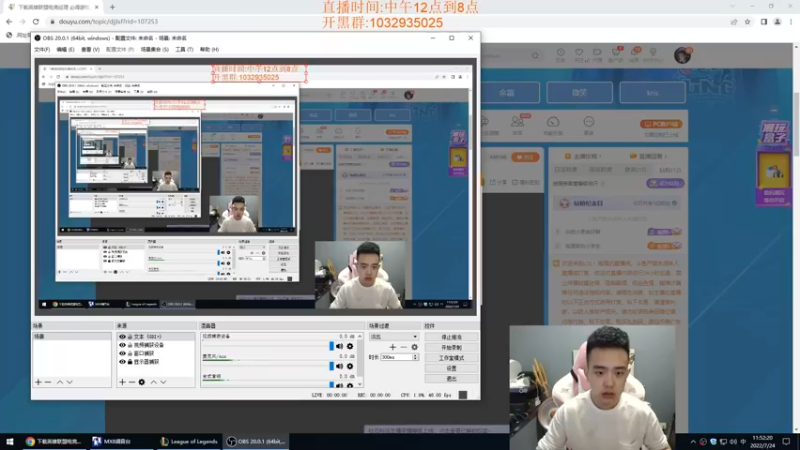Open the more ellipsis icon on Douyu page
Viewport: 800px width, 450px height.
click(x=588, y=122)
